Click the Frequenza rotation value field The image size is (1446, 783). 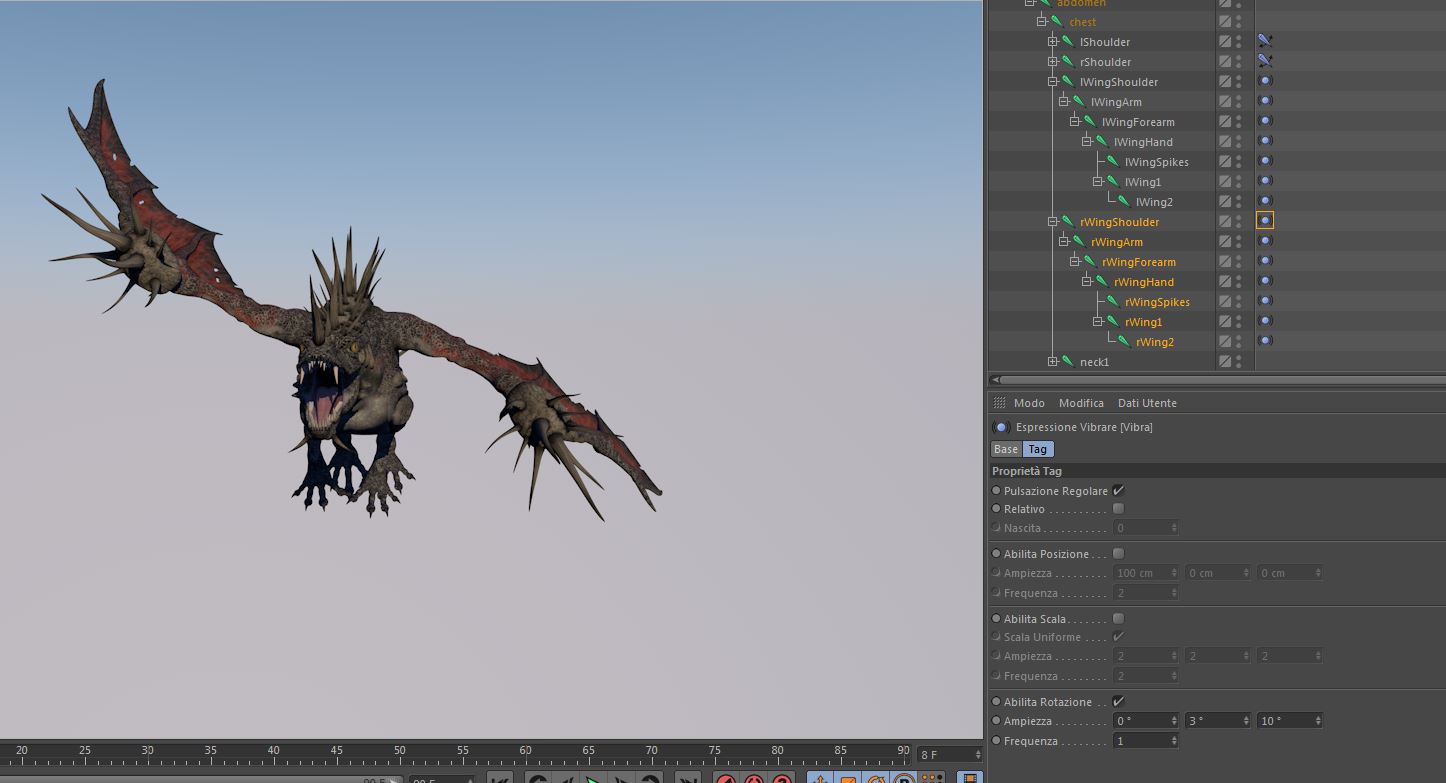(x=1141, y=741)
